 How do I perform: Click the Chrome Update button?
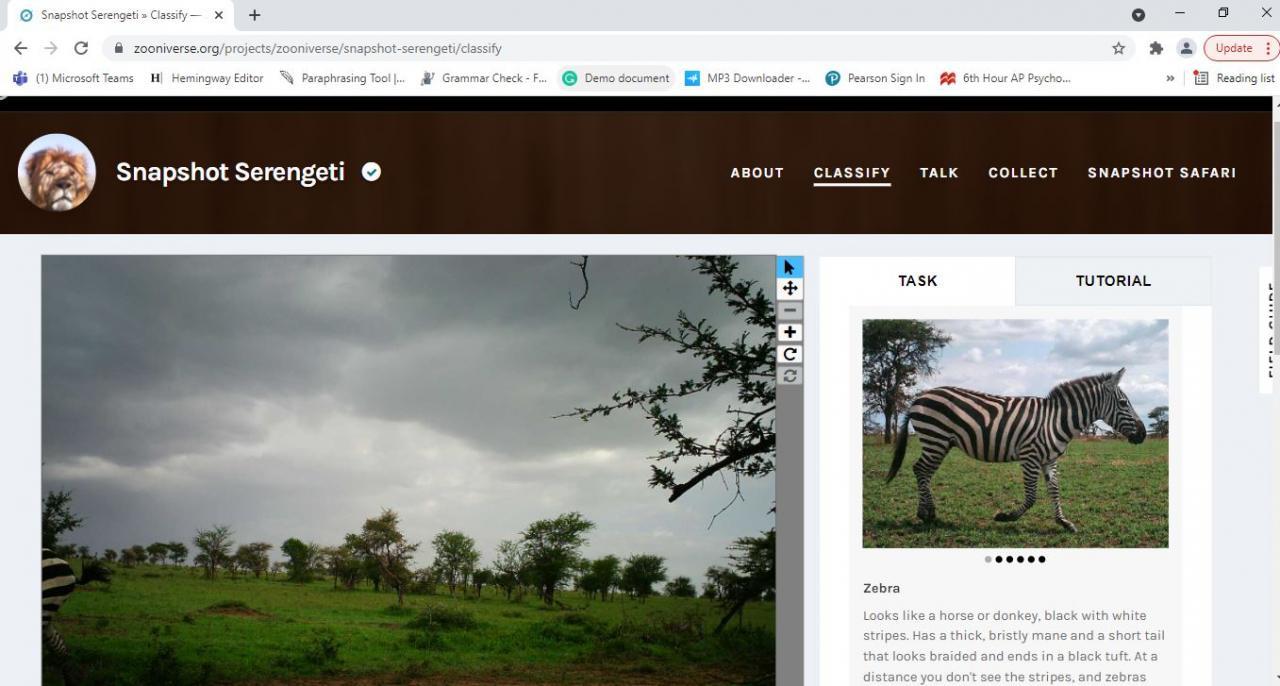point(1241,48)
